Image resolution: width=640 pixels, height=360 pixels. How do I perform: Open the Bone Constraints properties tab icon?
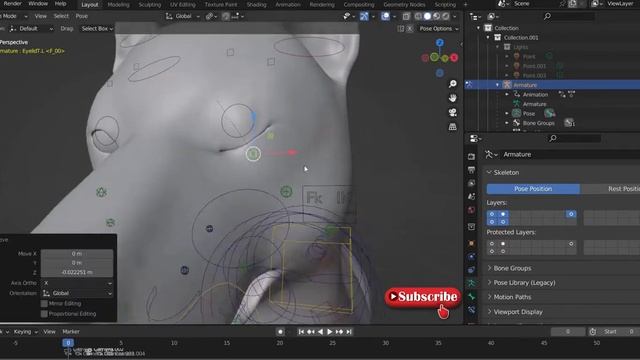(x=471, y=310)
